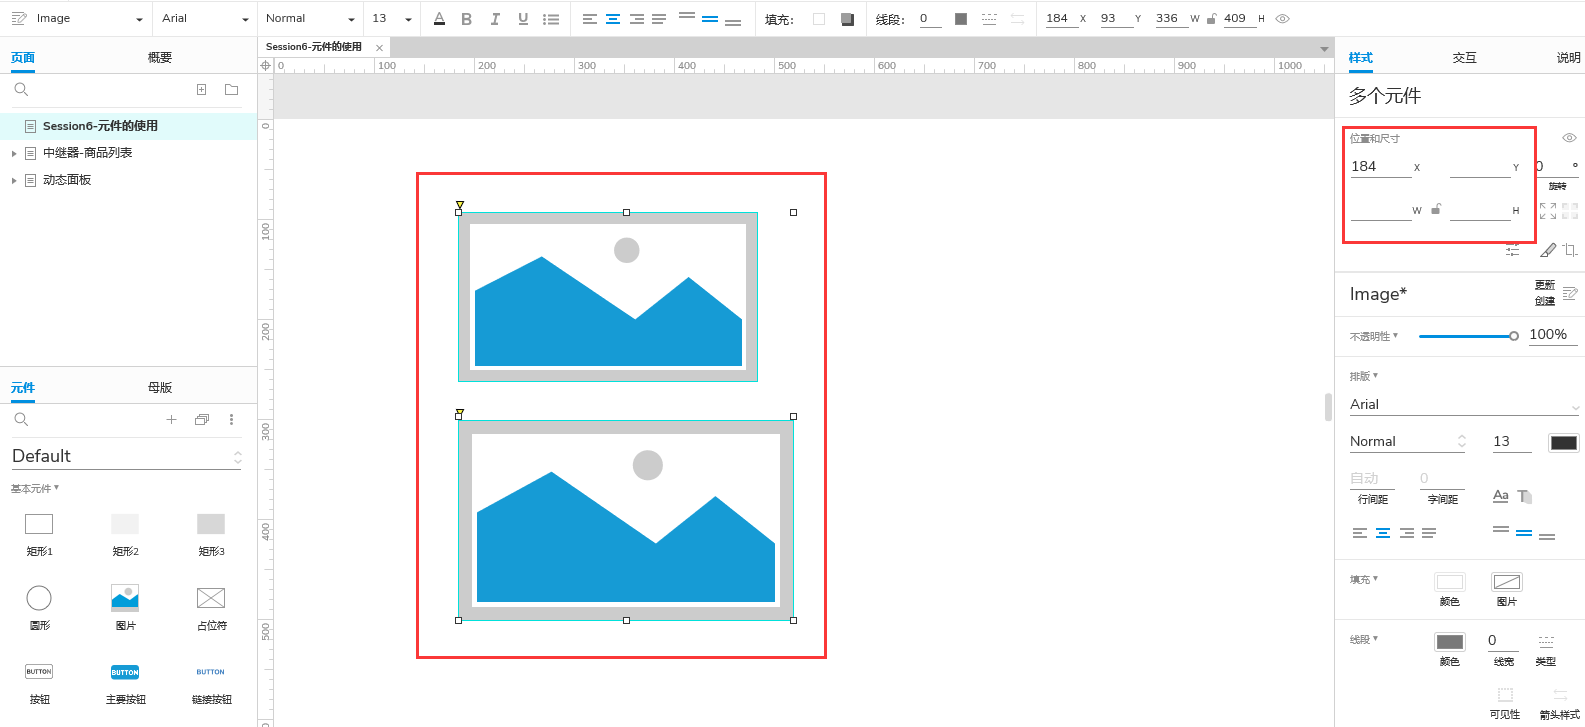Toggle the aspect ratio lock in toolbar

tap(1211, 19)
